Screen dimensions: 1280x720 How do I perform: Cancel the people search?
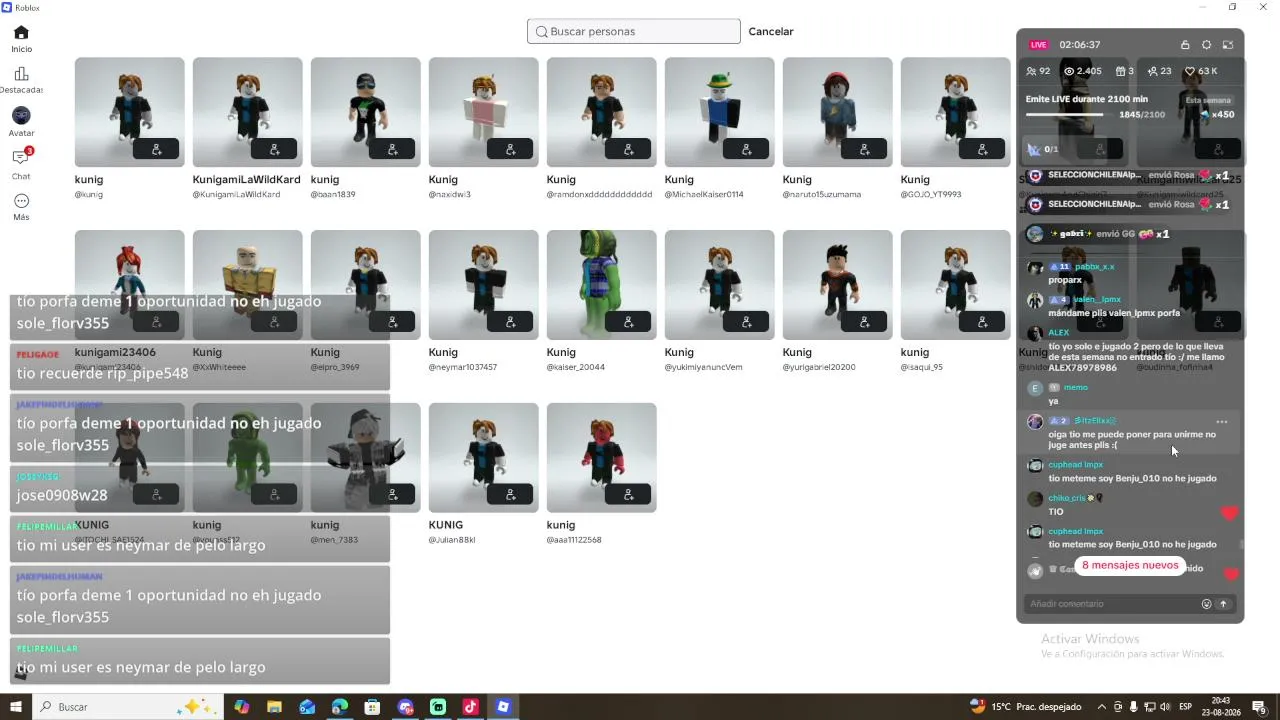[x=771, y=31]
